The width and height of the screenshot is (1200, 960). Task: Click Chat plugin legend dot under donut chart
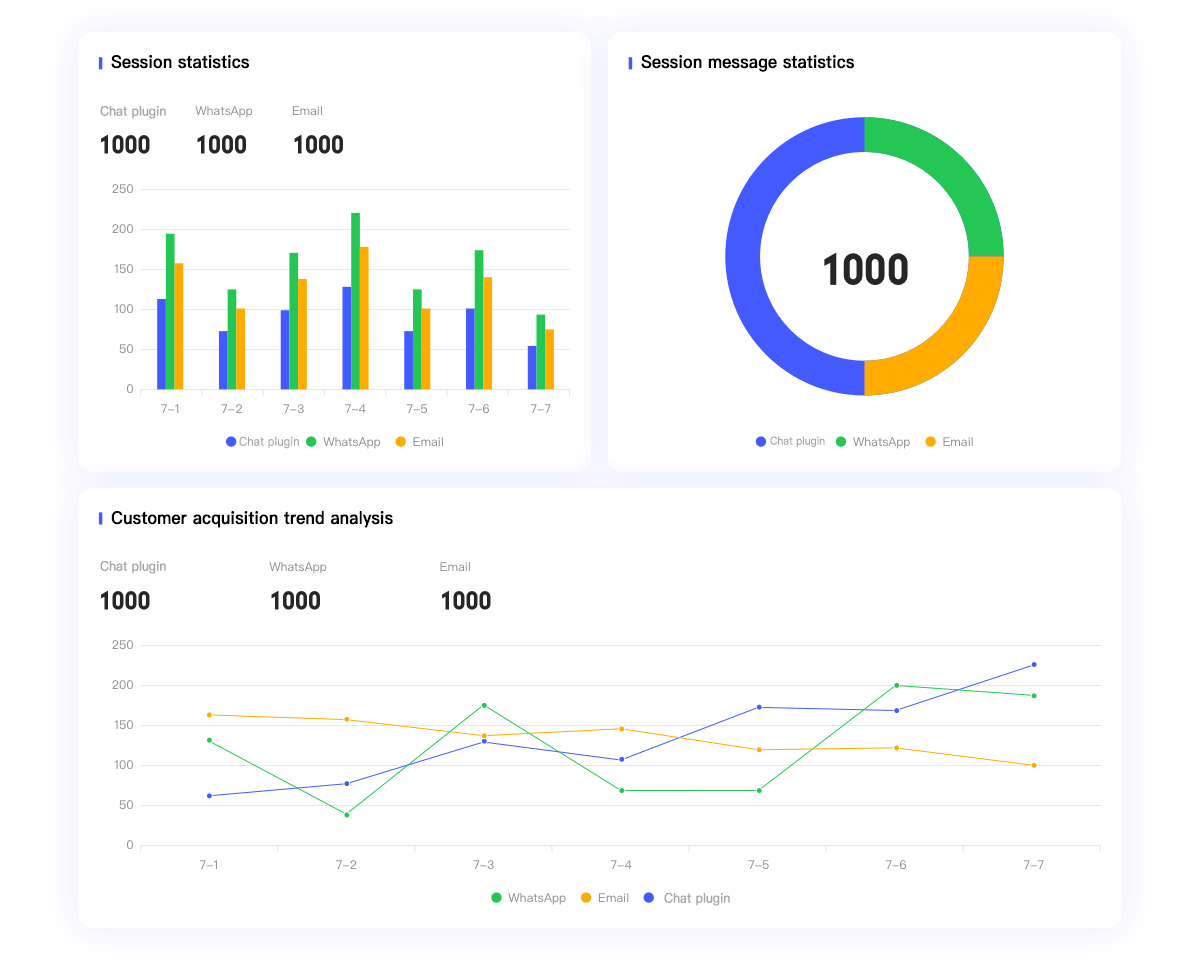coord(761,442)
